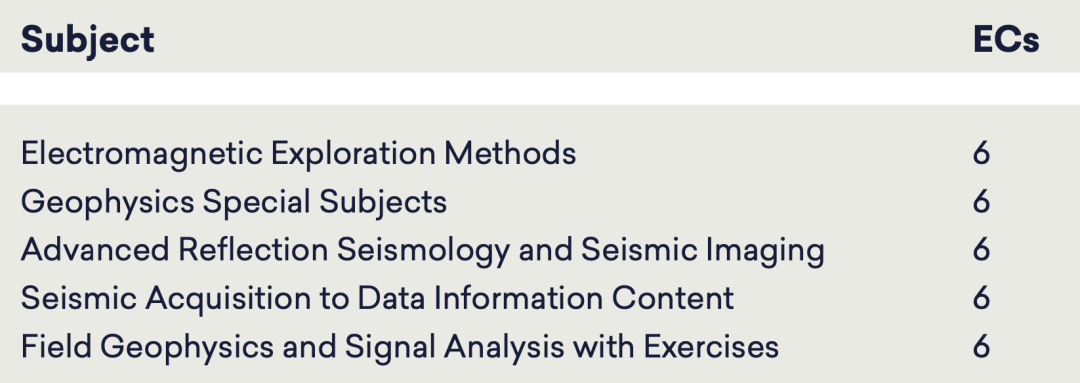Click EC value for Seismic Acquisition row
Image resolution: width=1080 pixels, height=383 pixels.
click(982, 298)
